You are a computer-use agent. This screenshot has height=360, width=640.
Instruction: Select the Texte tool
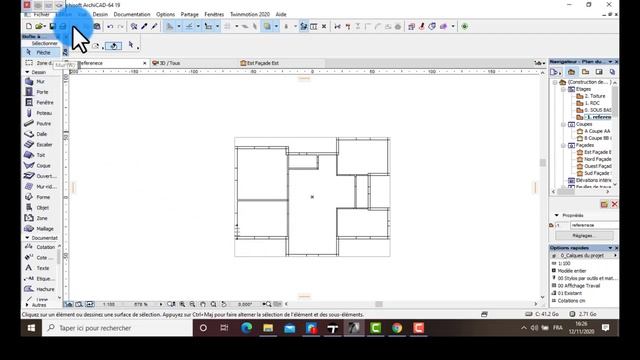pyautogui.click(x=40, y=268)
